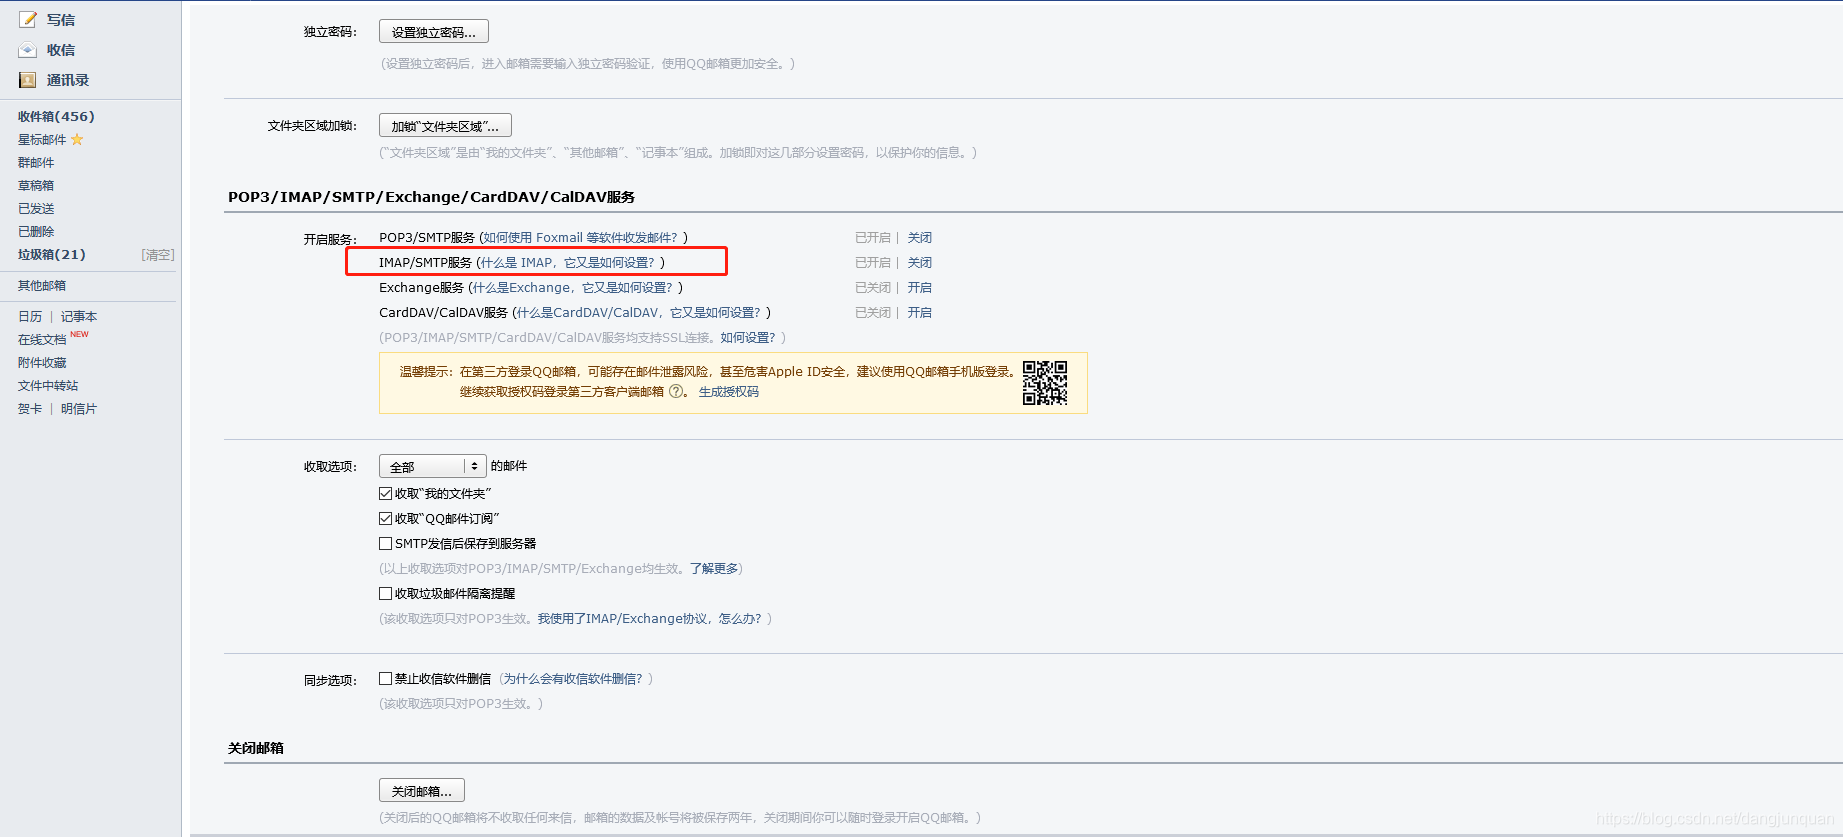Open 贺卡 greeting cards link
Image resolution: width=1843 pixels, height=837 pixels.
click(30, 409)
